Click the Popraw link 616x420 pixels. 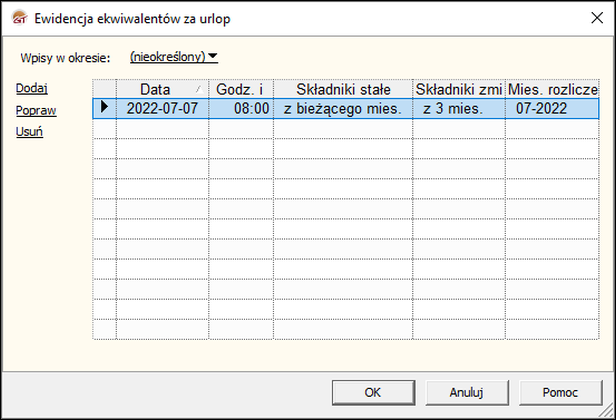click(36, 110)
